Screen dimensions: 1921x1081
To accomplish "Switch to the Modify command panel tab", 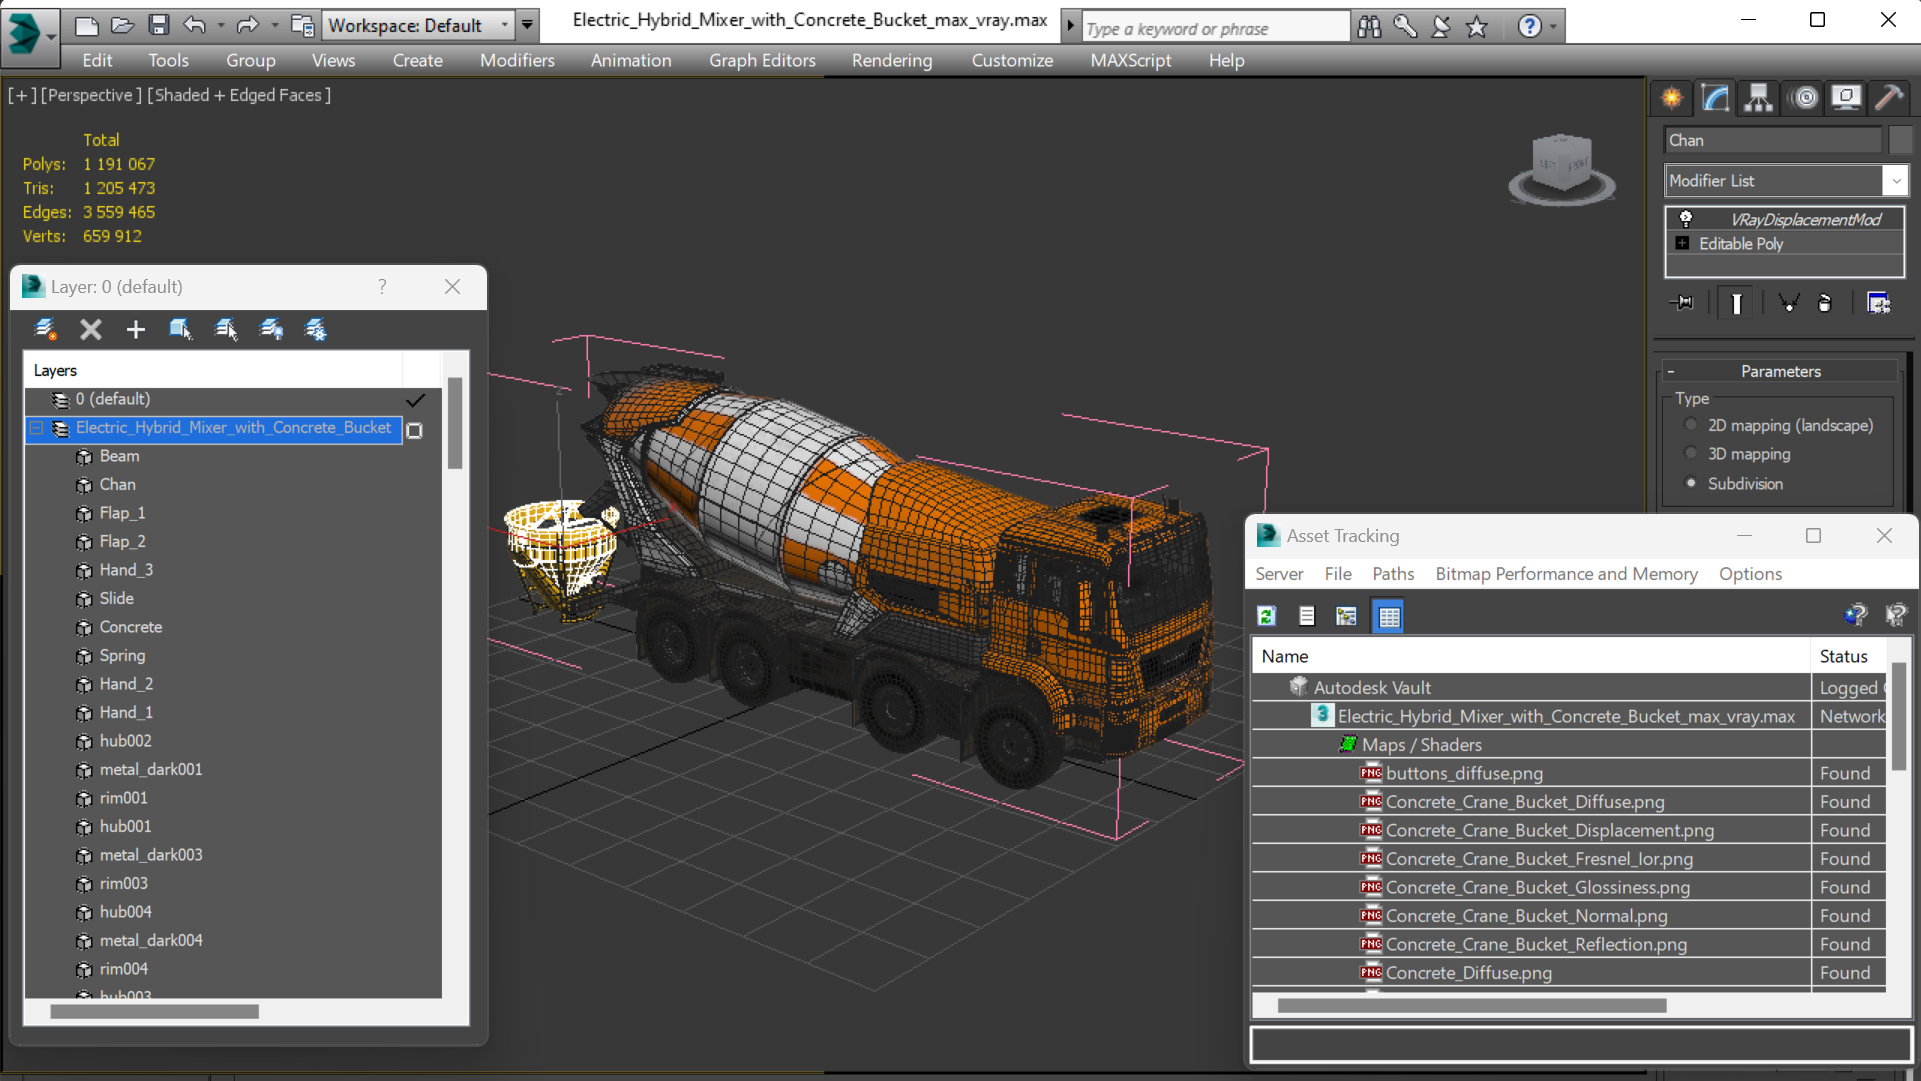I will 1715,97.
